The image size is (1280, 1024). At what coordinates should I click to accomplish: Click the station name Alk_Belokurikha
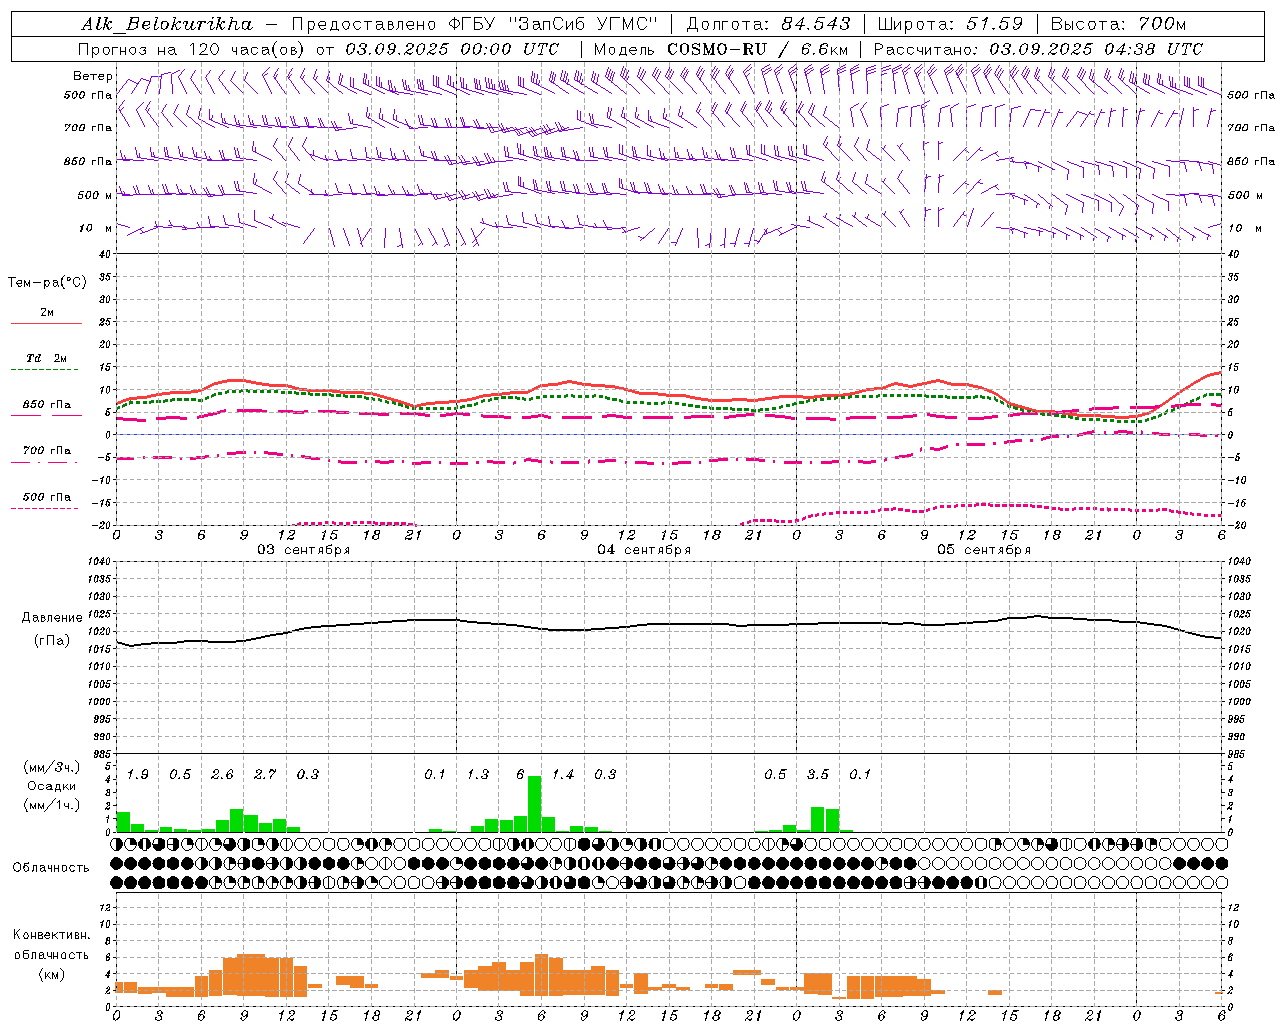[167, 24]
